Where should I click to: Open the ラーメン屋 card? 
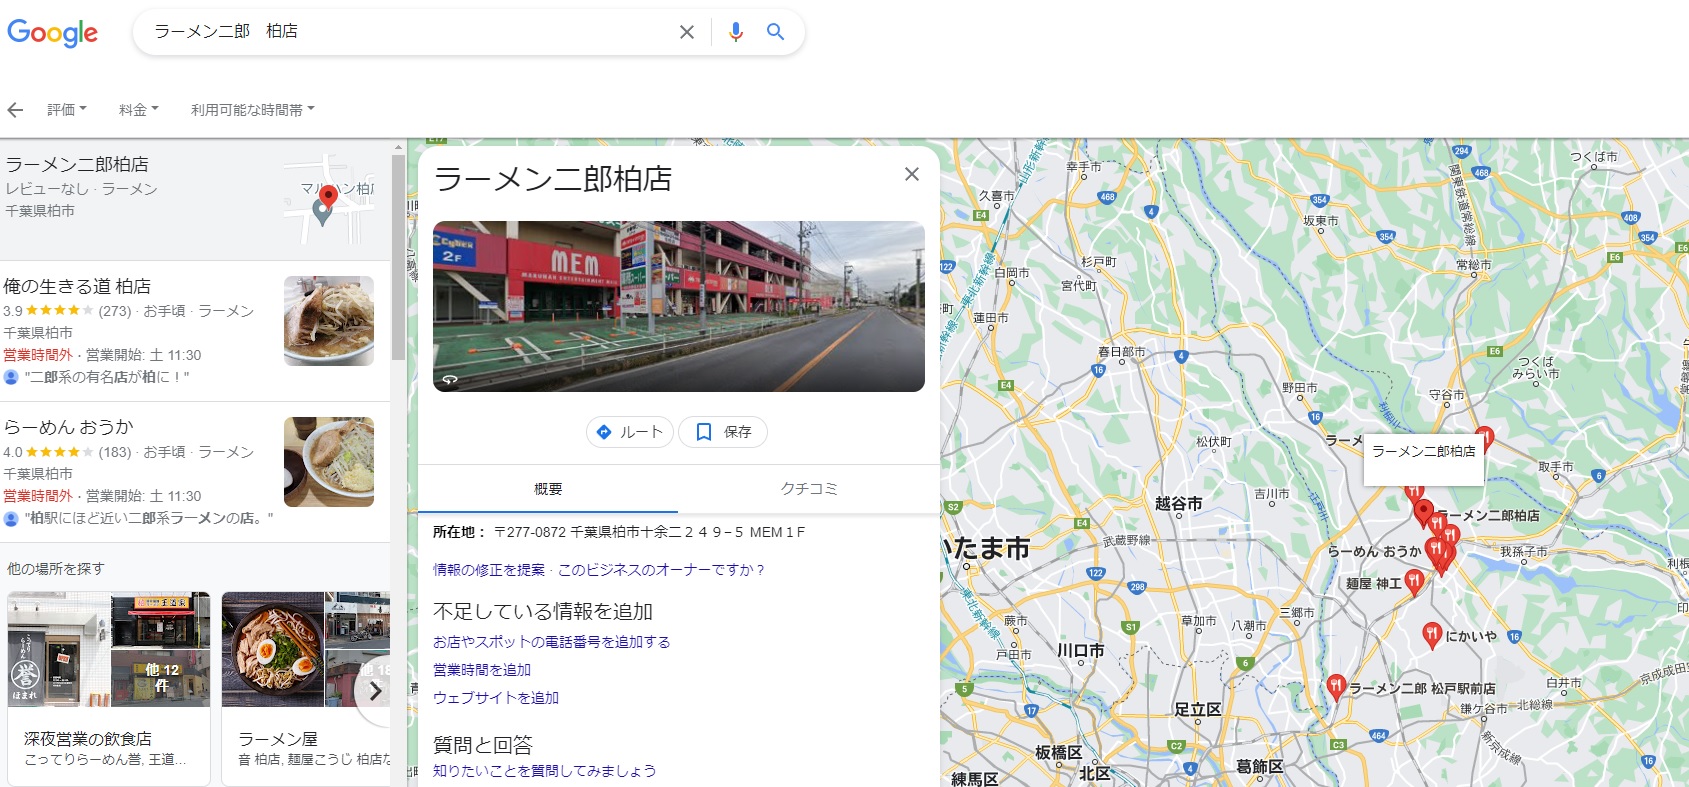pos(306,688)
